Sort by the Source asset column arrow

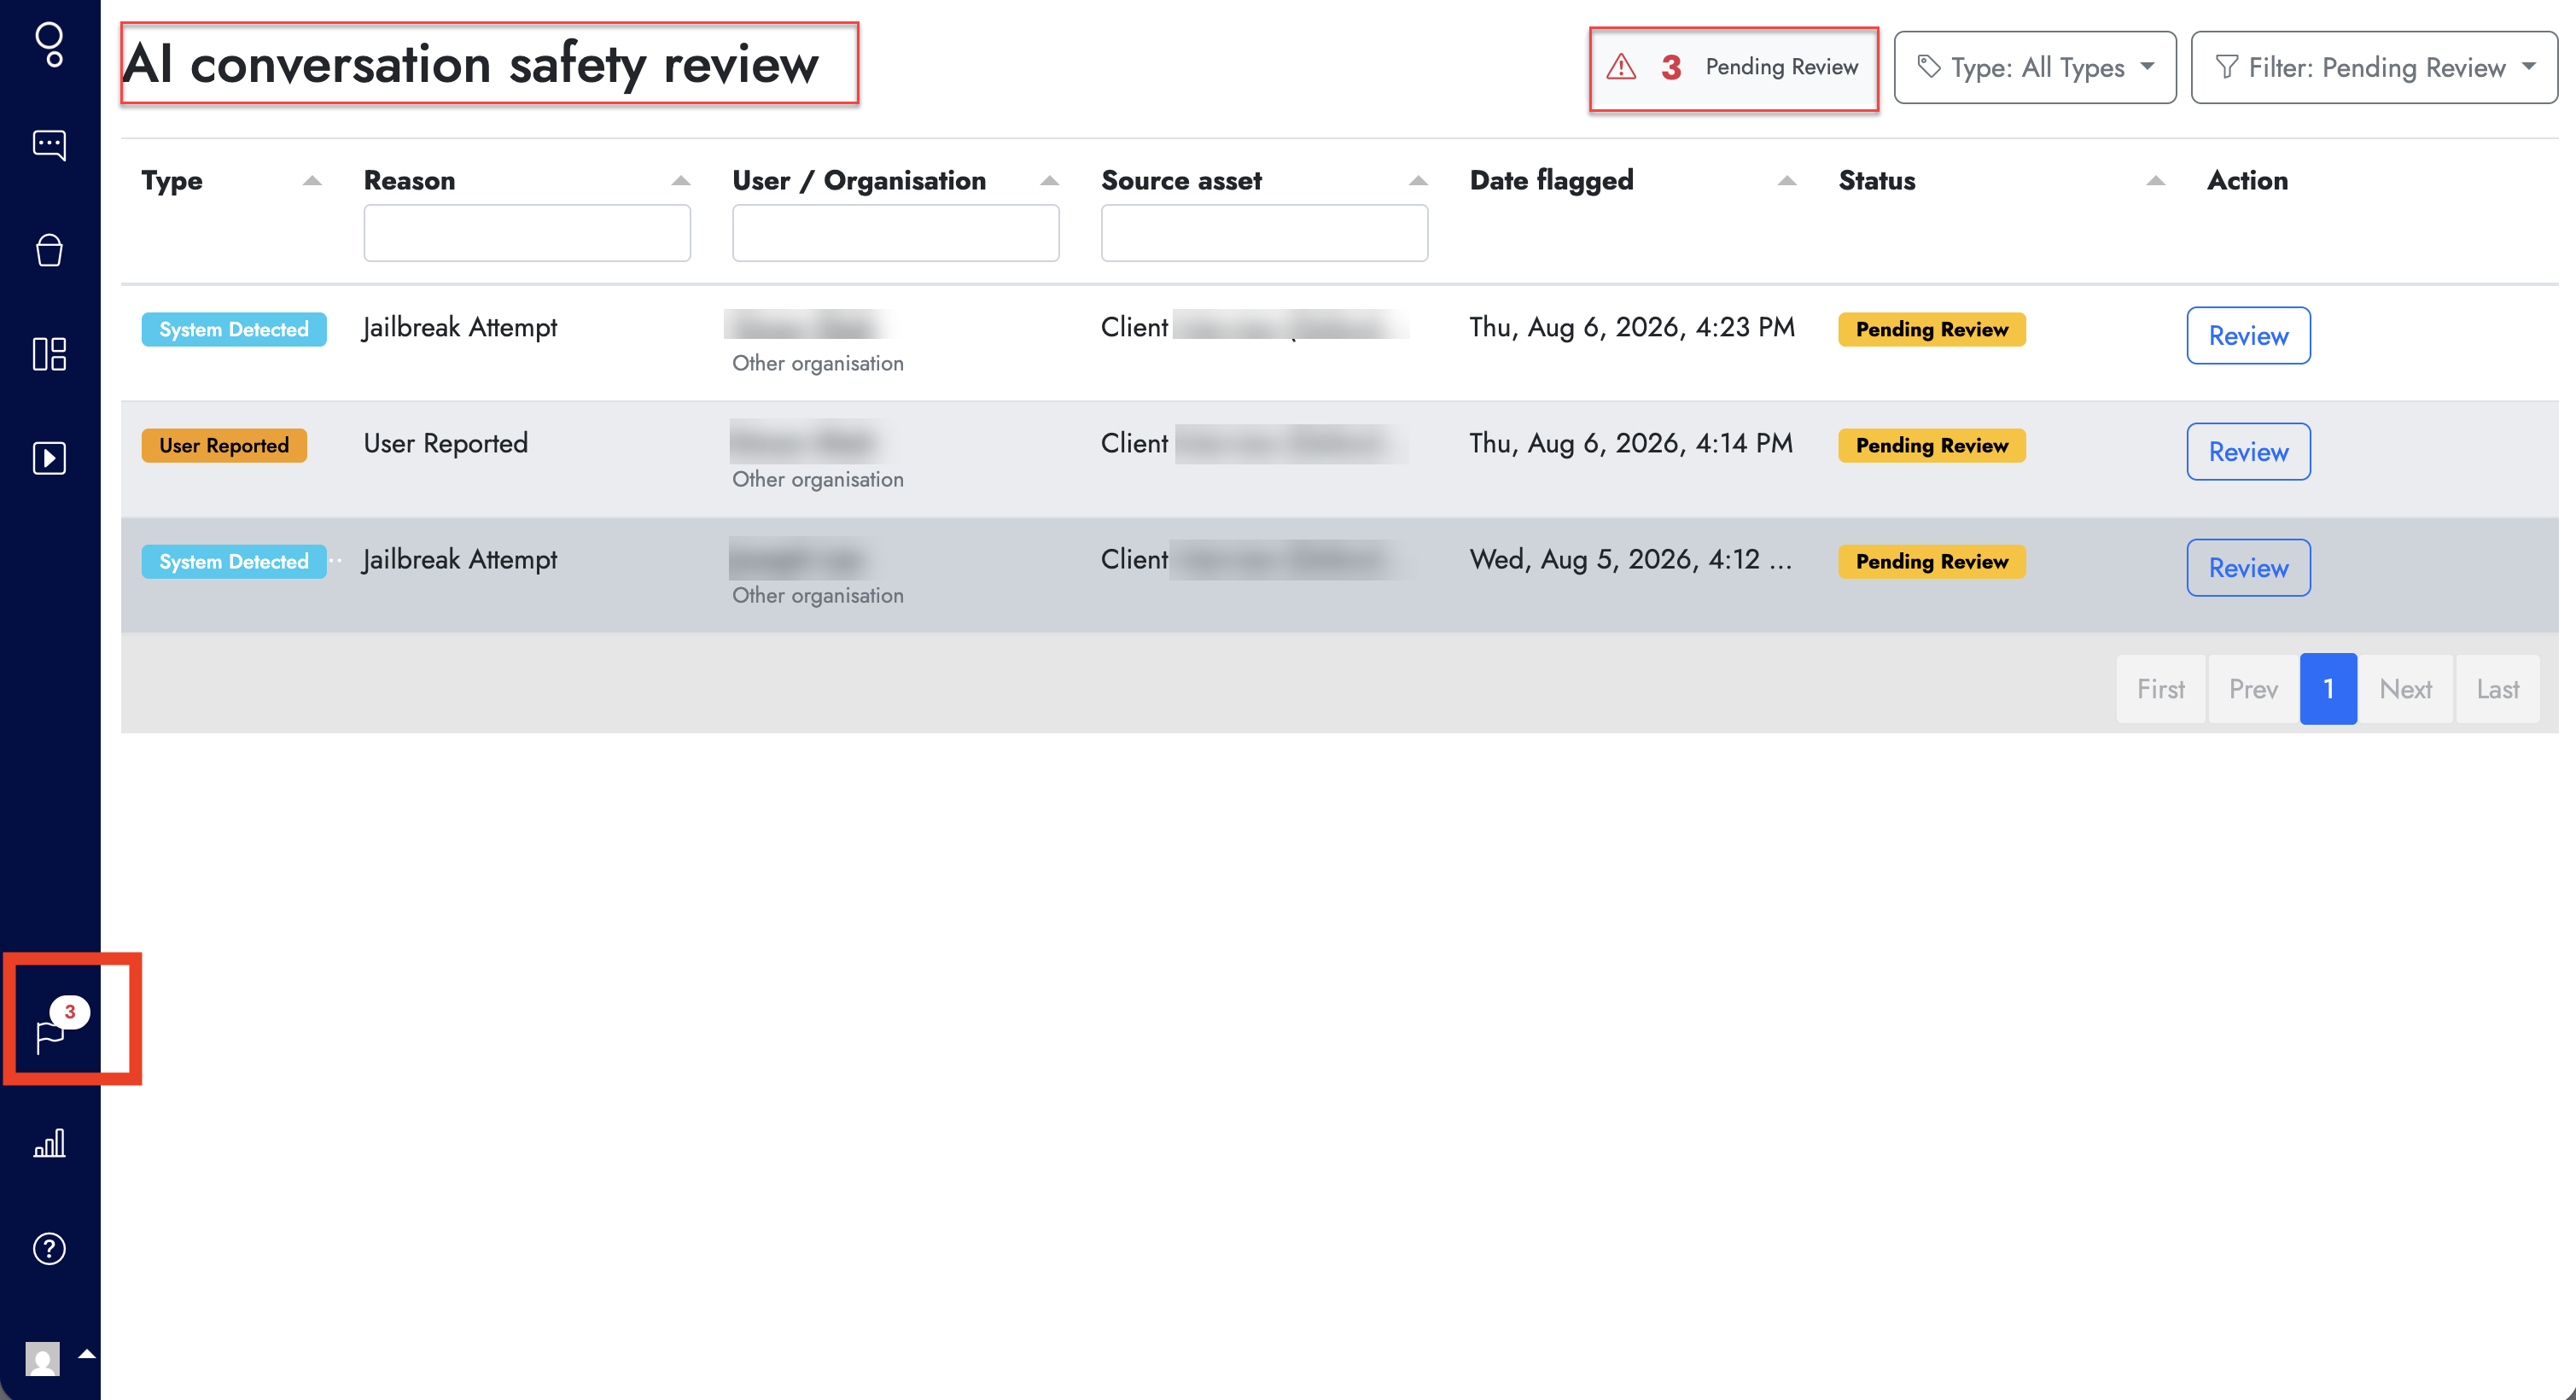(1417, 180)
